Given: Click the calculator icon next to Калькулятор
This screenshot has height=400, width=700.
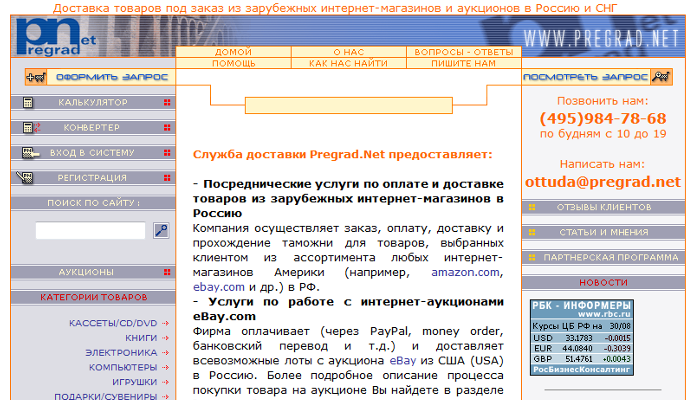Looking at the screenshot, I should 28,103.
